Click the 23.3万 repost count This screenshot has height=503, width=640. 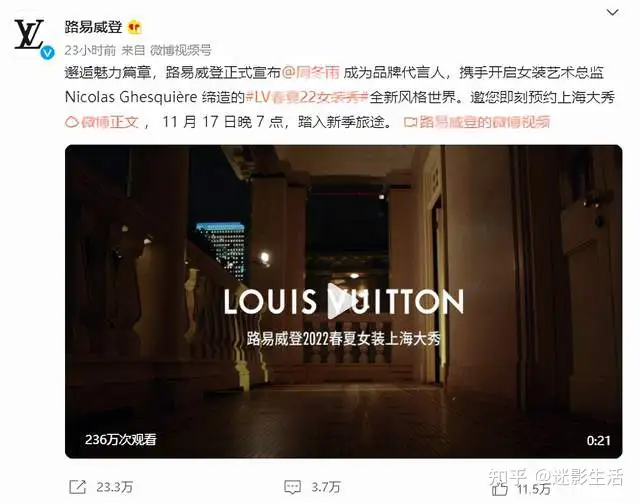[115, 487]
